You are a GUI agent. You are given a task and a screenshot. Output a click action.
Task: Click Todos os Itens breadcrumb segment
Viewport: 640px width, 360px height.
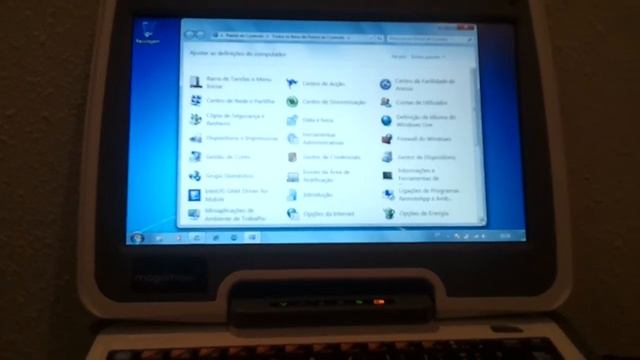coord(307,37)
